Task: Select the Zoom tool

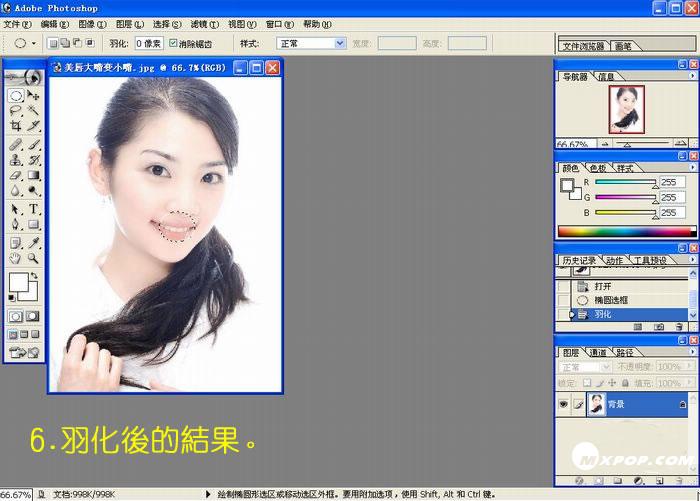Action: pos(33,258)
